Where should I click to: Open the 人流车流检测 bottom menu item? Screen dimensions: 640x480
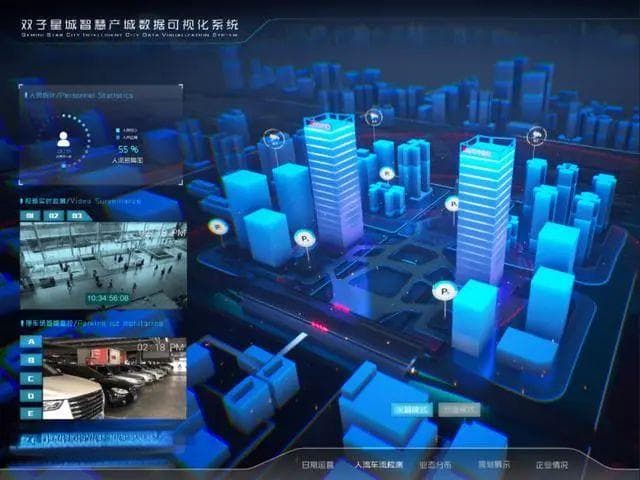point(379,464)
